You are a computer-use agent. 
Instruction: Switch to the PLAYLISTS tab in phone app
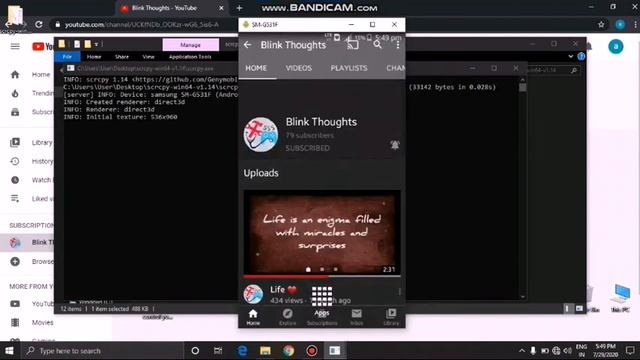pyautogui.click(x=349, y=68)
